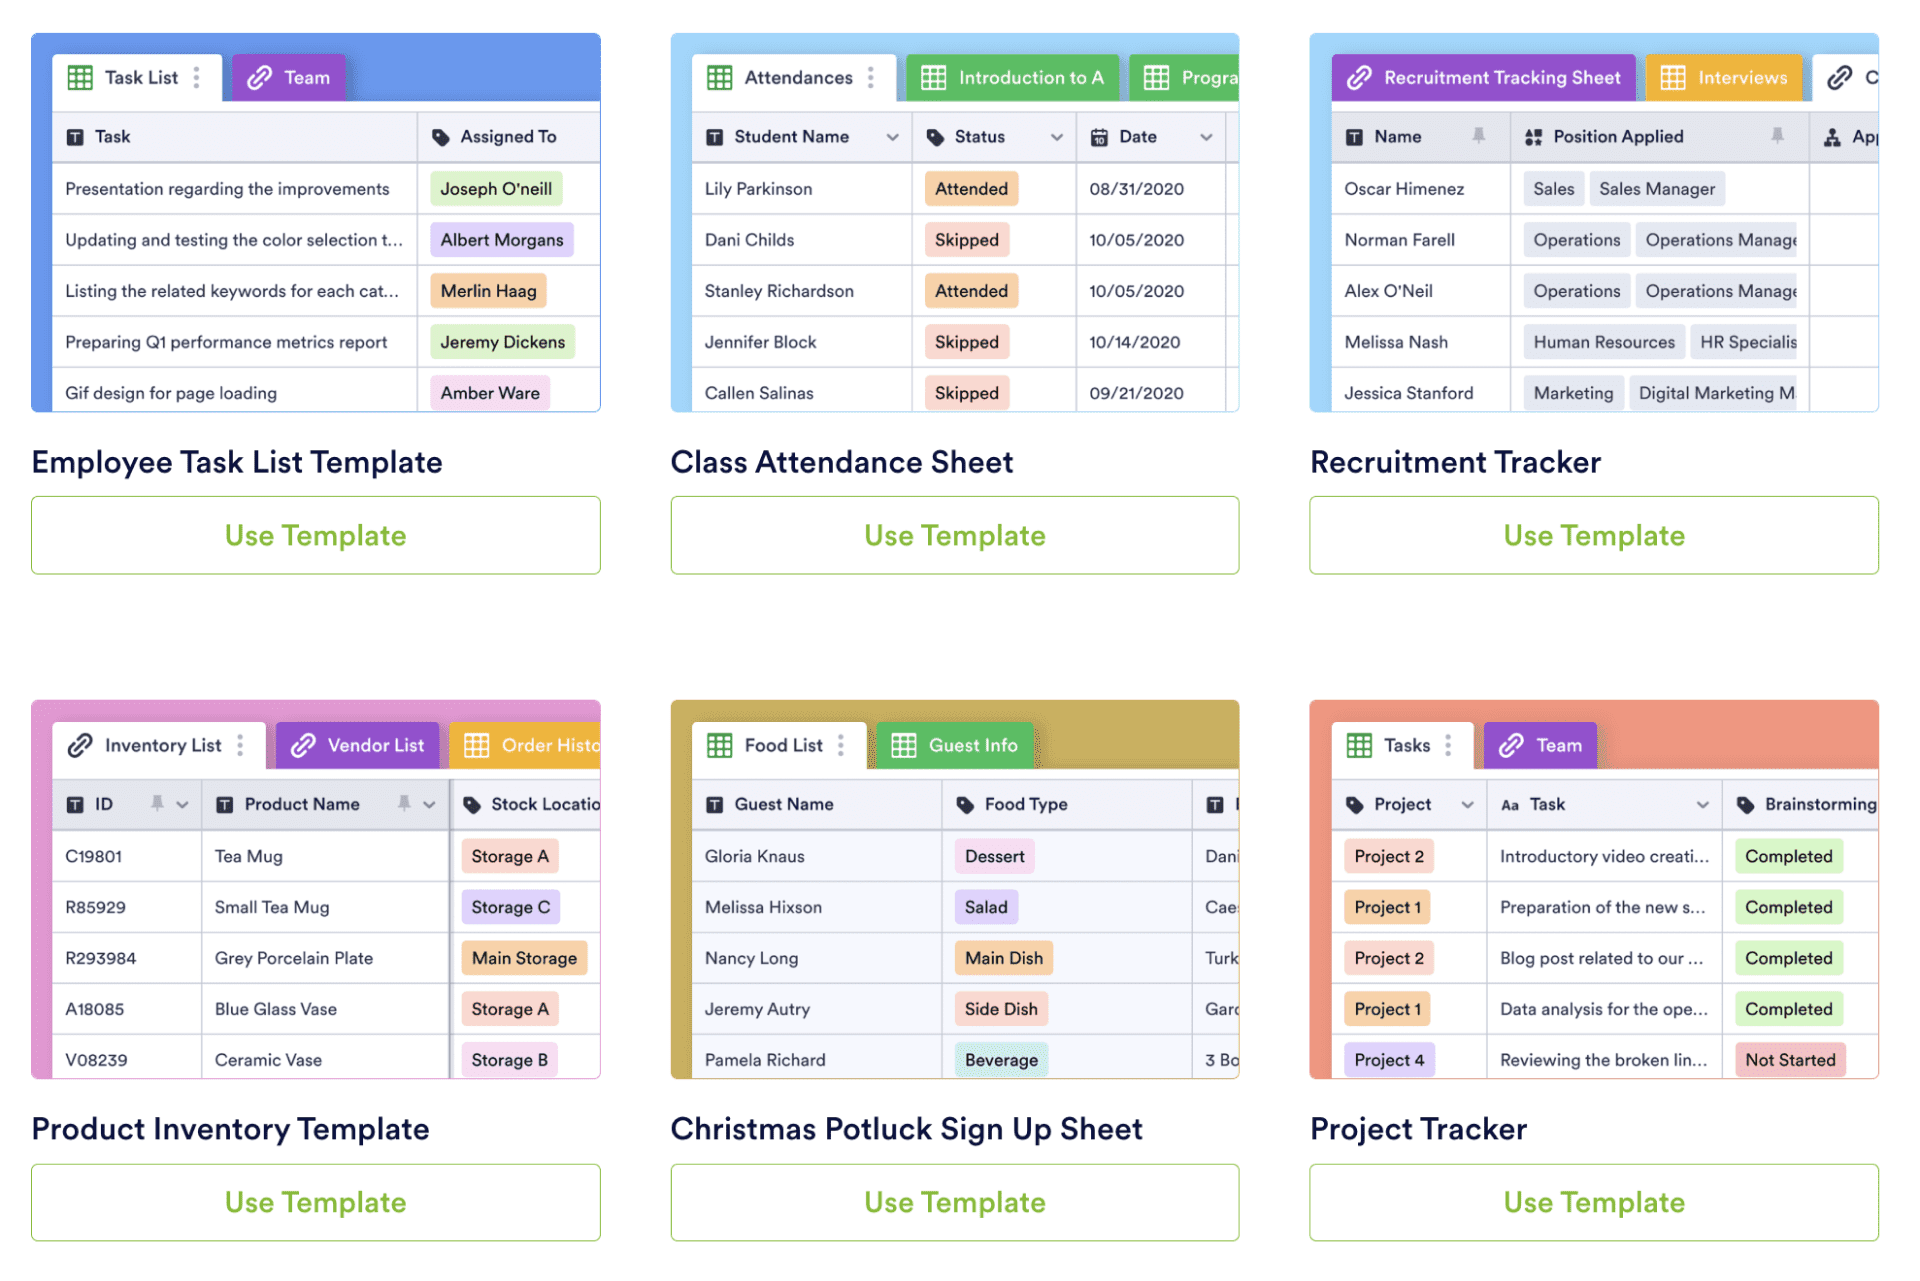Expand the Student Name column dropdown
This screenshot has height=1281, width=1920.
coord(892,138)
